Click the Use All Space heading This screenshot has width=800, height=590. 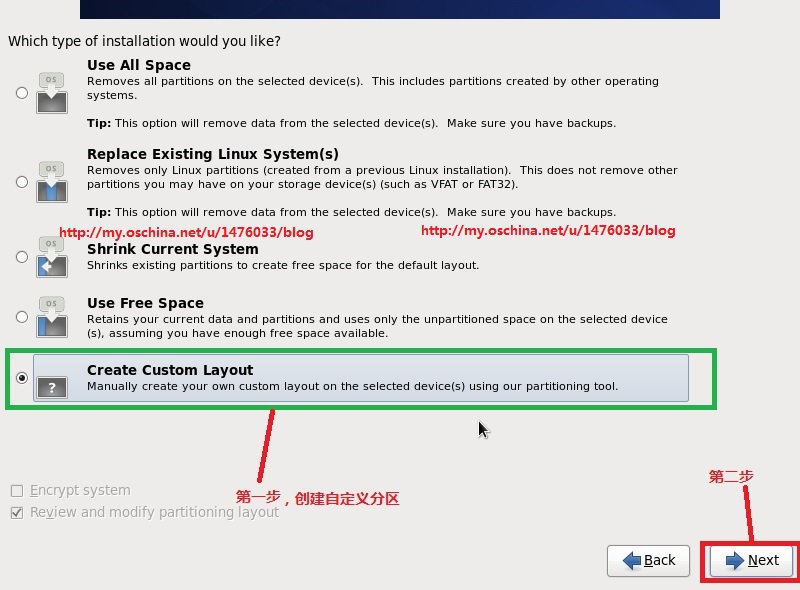tap(139, 65)
